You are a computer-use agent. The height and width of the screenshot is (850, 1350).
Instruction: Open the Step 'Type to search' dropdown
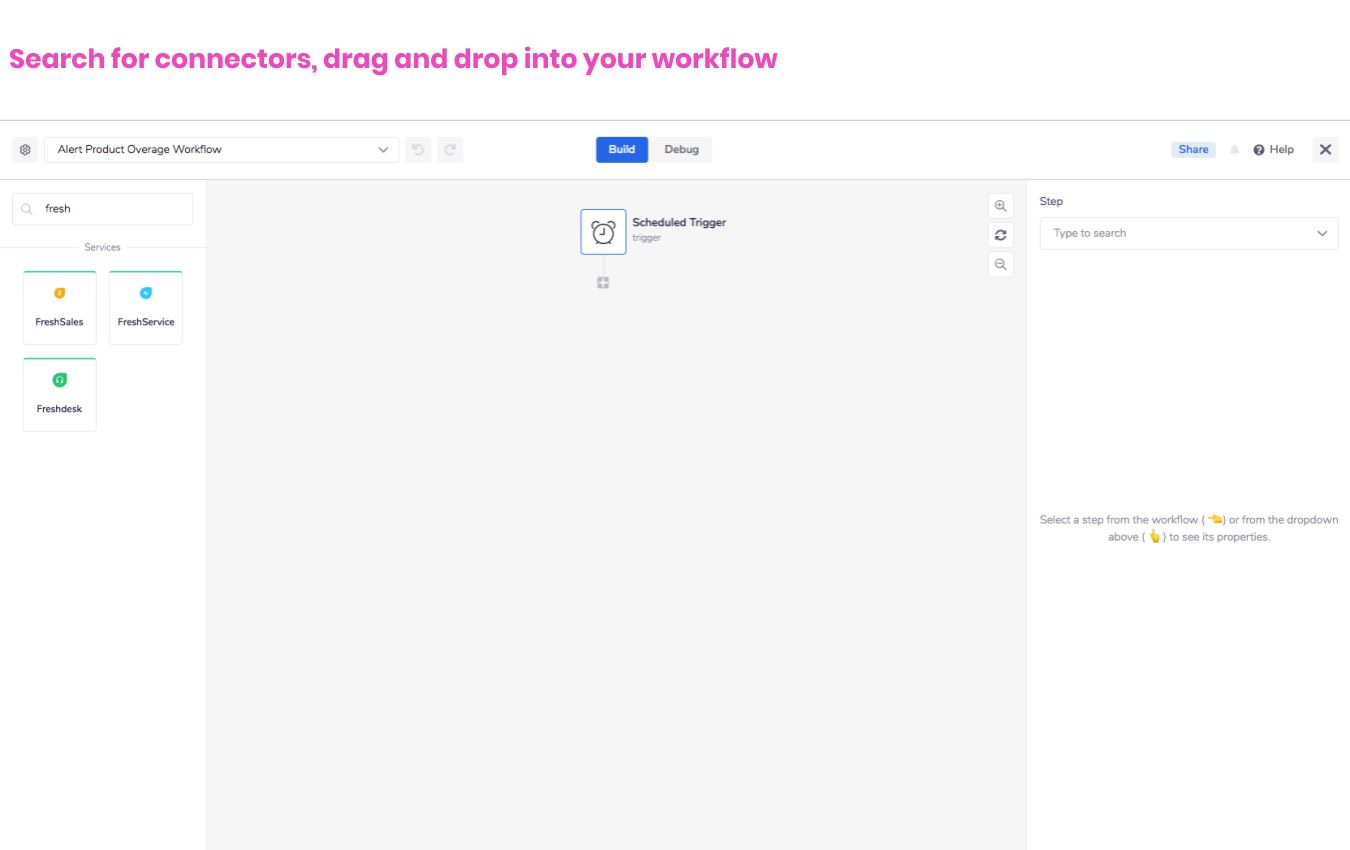[1188, 233]
